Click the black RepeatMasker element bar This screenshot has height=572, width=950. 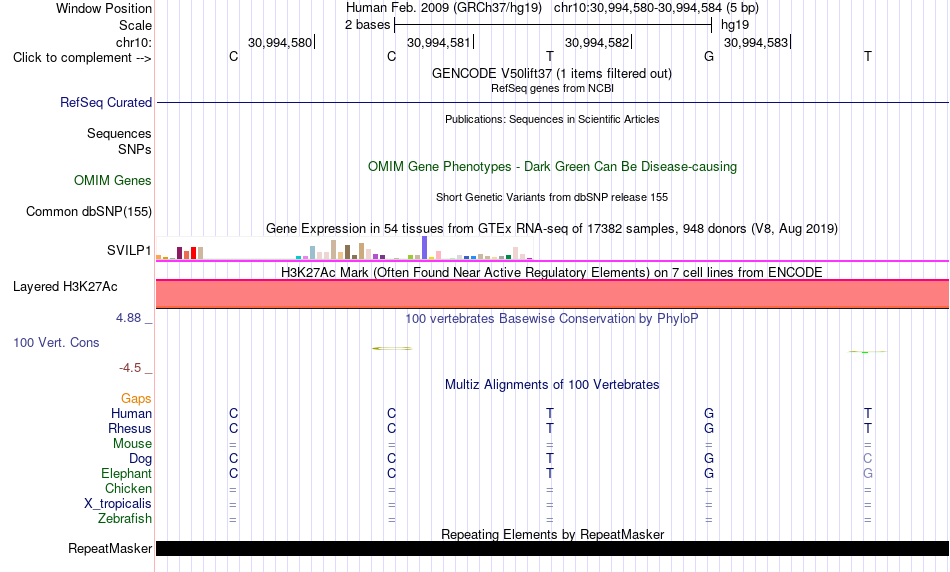(x=552, y=548)
